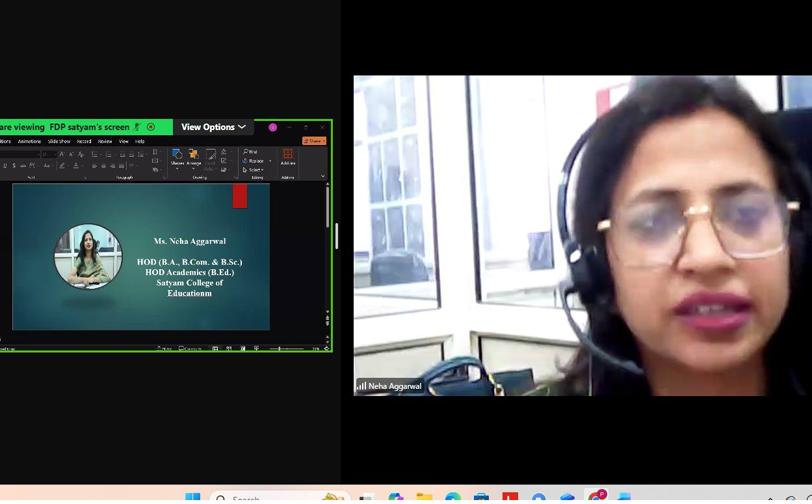The width and height of the screenshot is (812, 504).
Task: Open the Animations ribbon tab
Action: [x=29, y=141]
